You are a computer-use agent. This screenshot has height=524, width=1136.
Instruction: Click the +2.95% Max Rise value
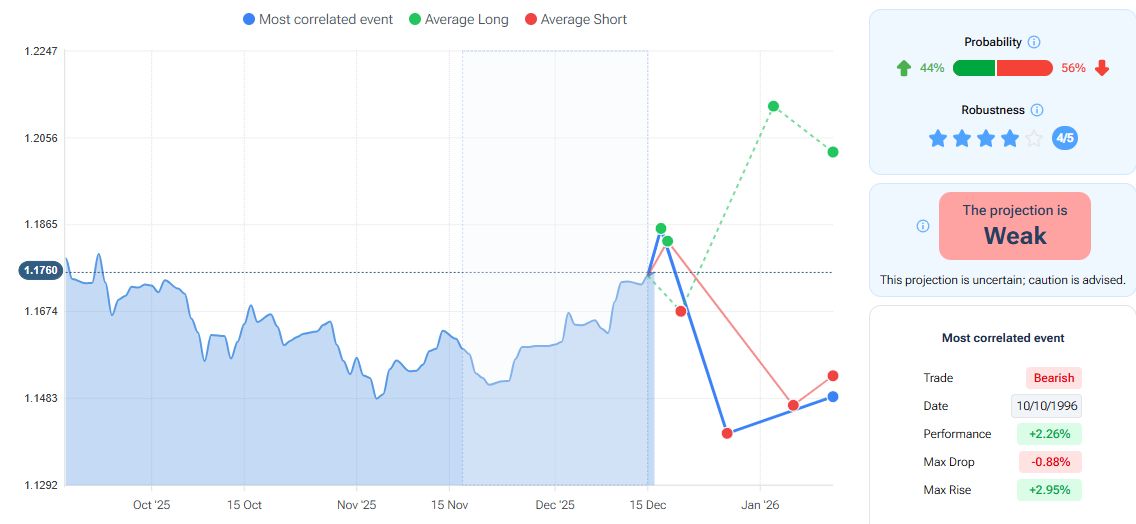tap(1049, 490)
